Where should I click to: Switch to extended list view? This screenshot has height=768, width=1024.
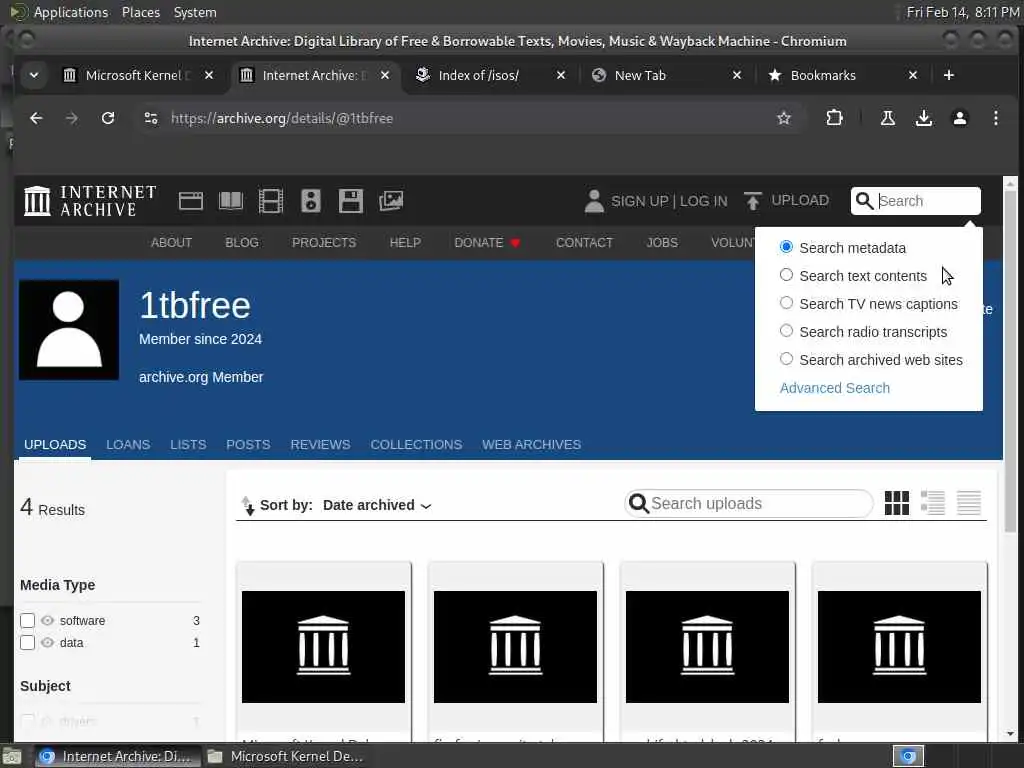pos(933,503)
